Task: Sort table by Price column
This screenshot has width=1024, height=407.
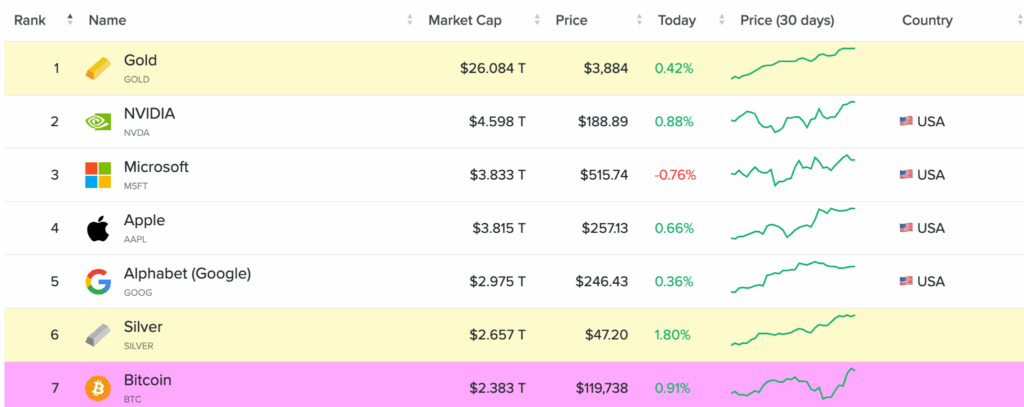Action: (572, 20)
